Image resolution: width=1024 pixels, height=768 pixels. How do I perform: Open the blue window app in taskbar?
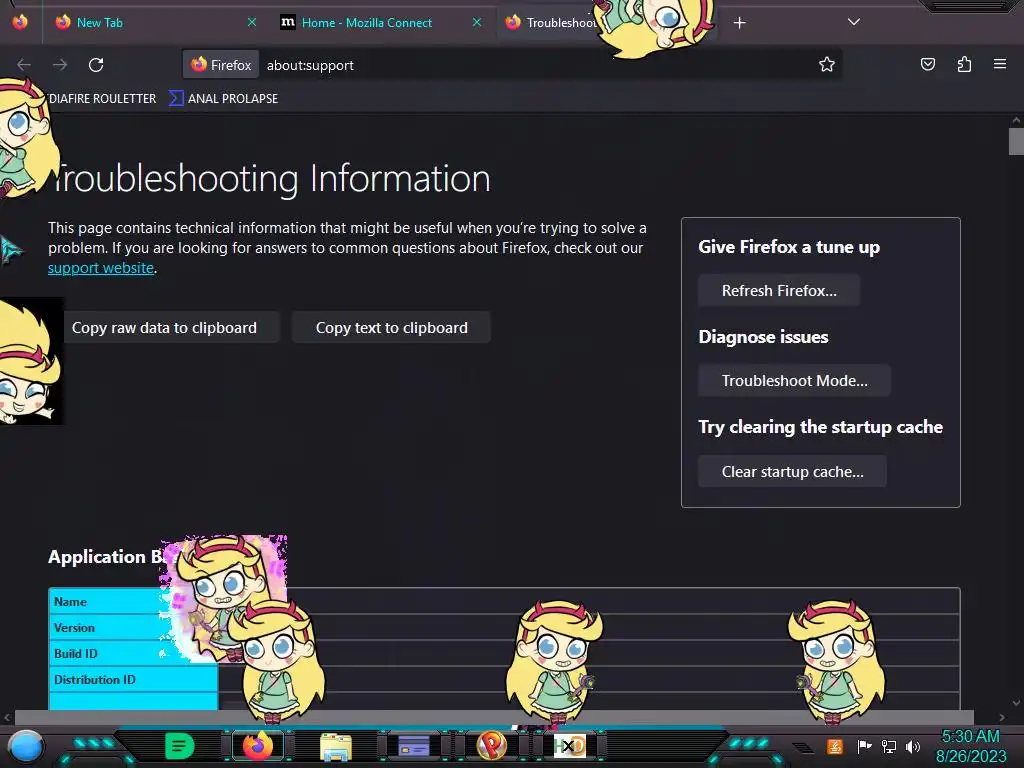tap(413, 746)
